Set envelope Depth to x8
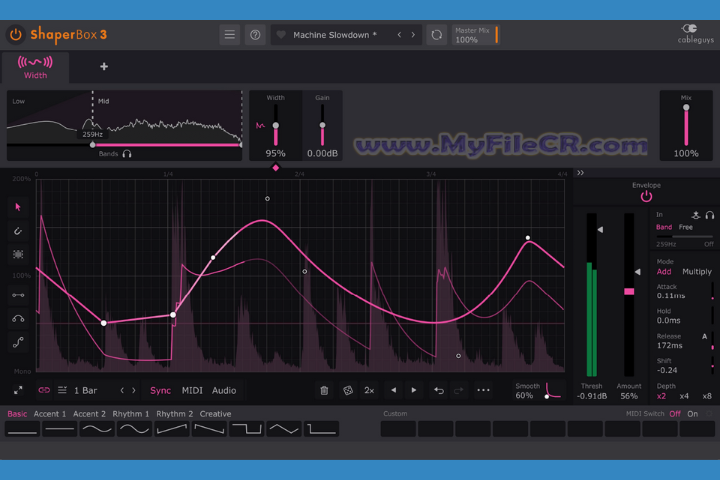This screenshot has width=720, height=480. 707,396
